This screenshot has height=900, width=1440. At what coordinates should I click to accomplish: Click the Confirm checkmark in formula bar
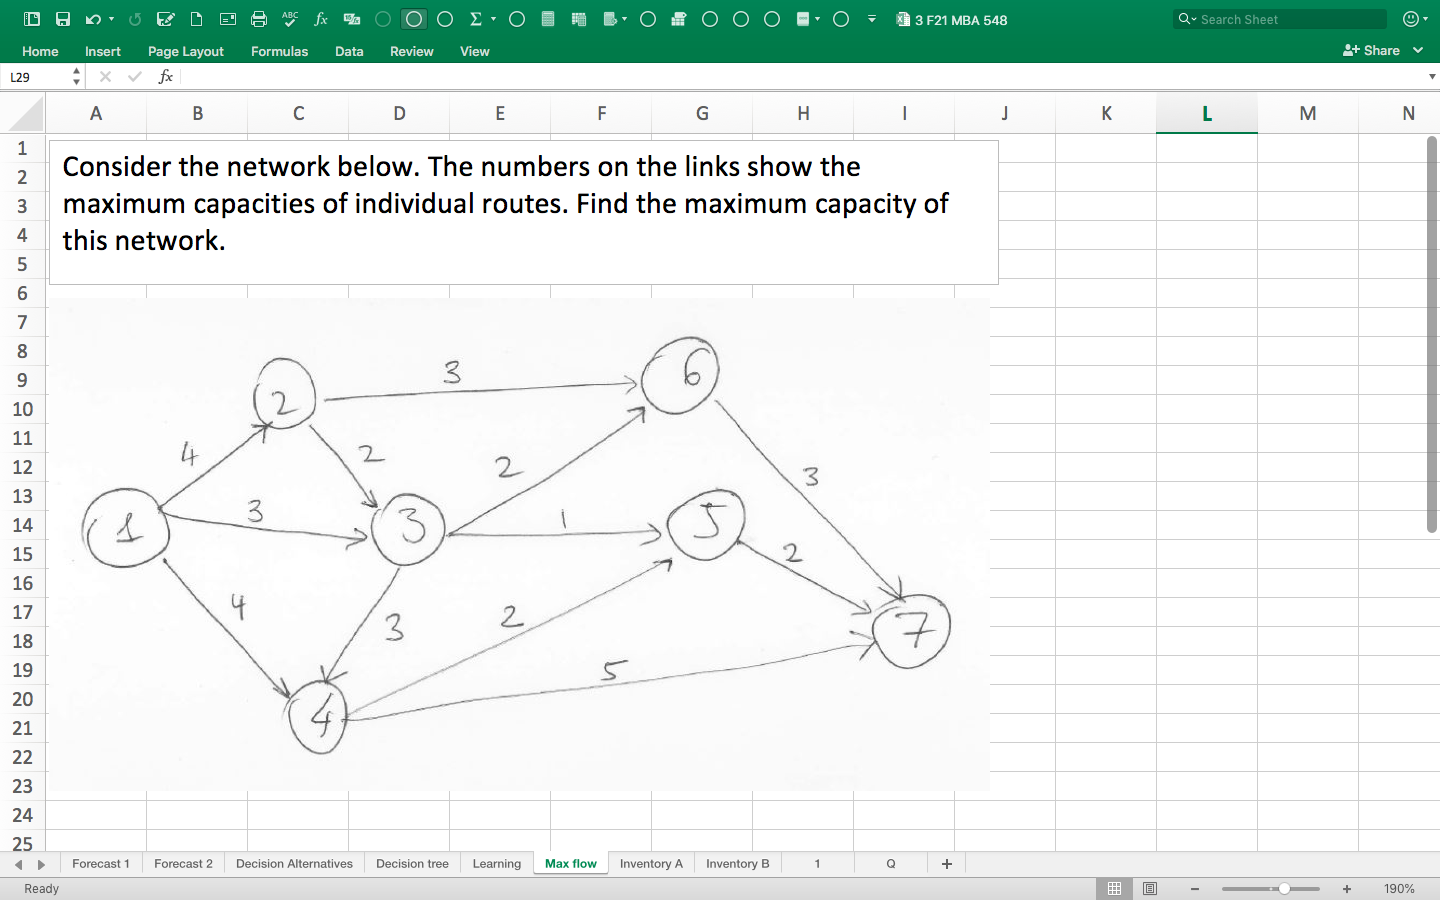[x=135, y=77]
